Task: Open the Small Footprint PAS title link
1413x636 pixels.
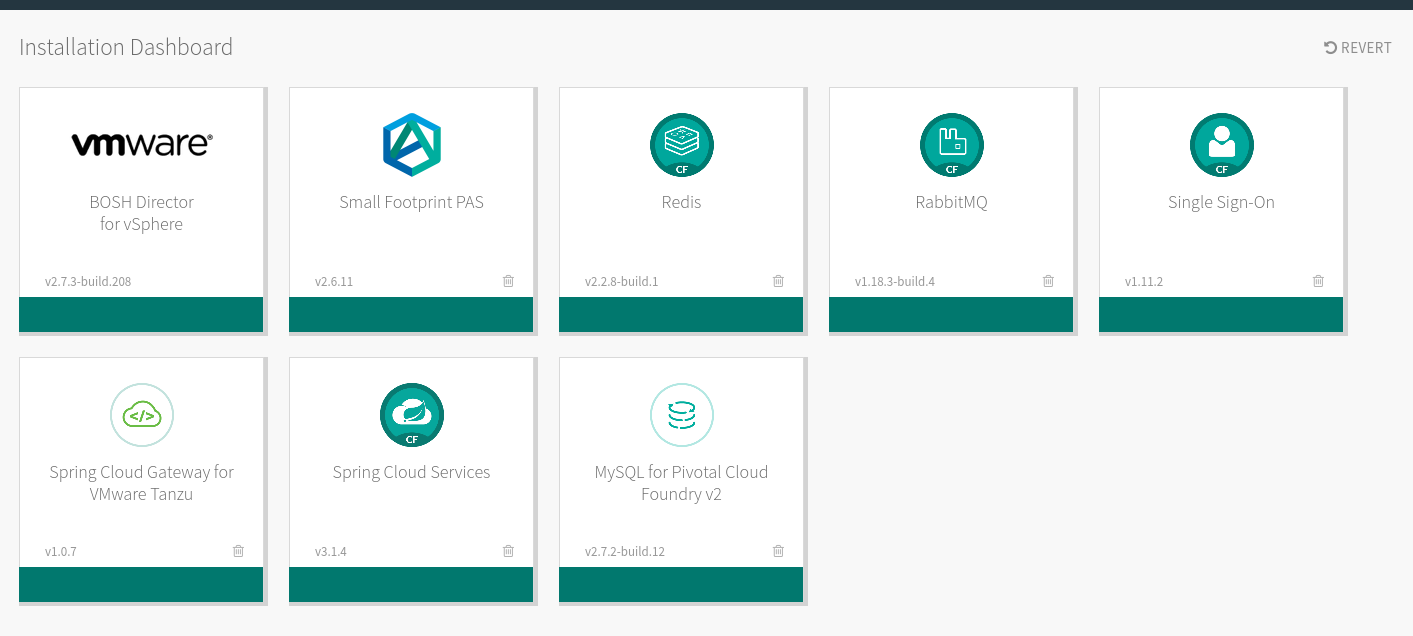Action: (411, 202)
